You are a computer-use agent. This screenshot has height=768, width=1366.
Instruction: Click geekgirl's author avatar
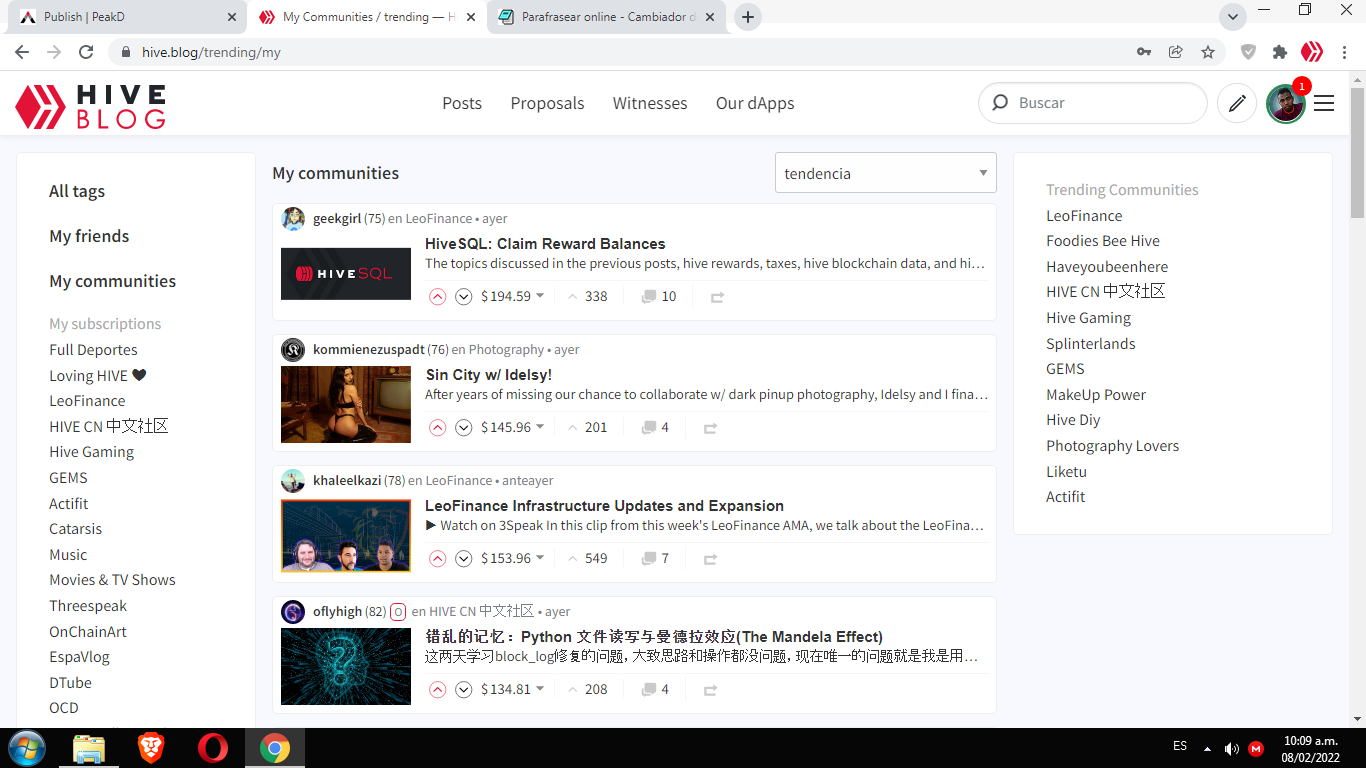pos(293,219)
